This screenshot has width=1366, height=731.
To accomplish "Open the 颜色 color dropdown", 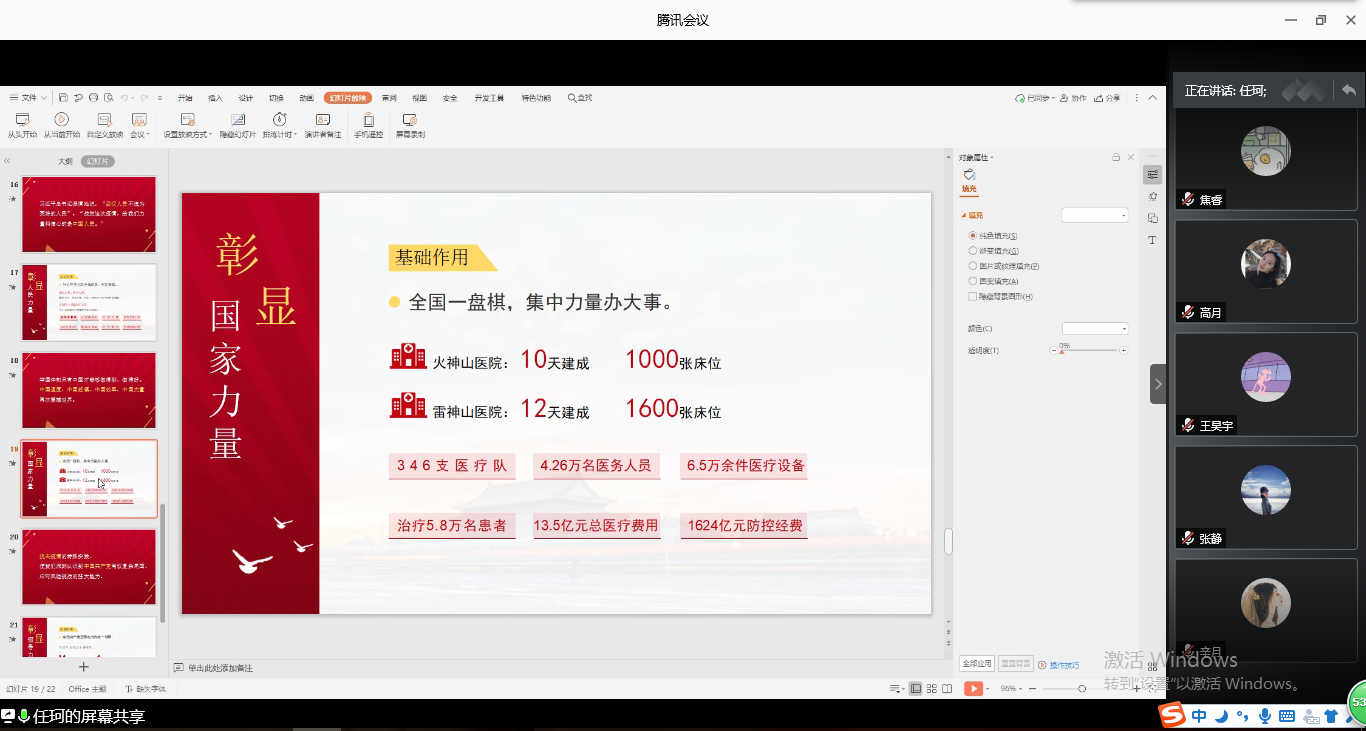I will [x=1095, y=329].
